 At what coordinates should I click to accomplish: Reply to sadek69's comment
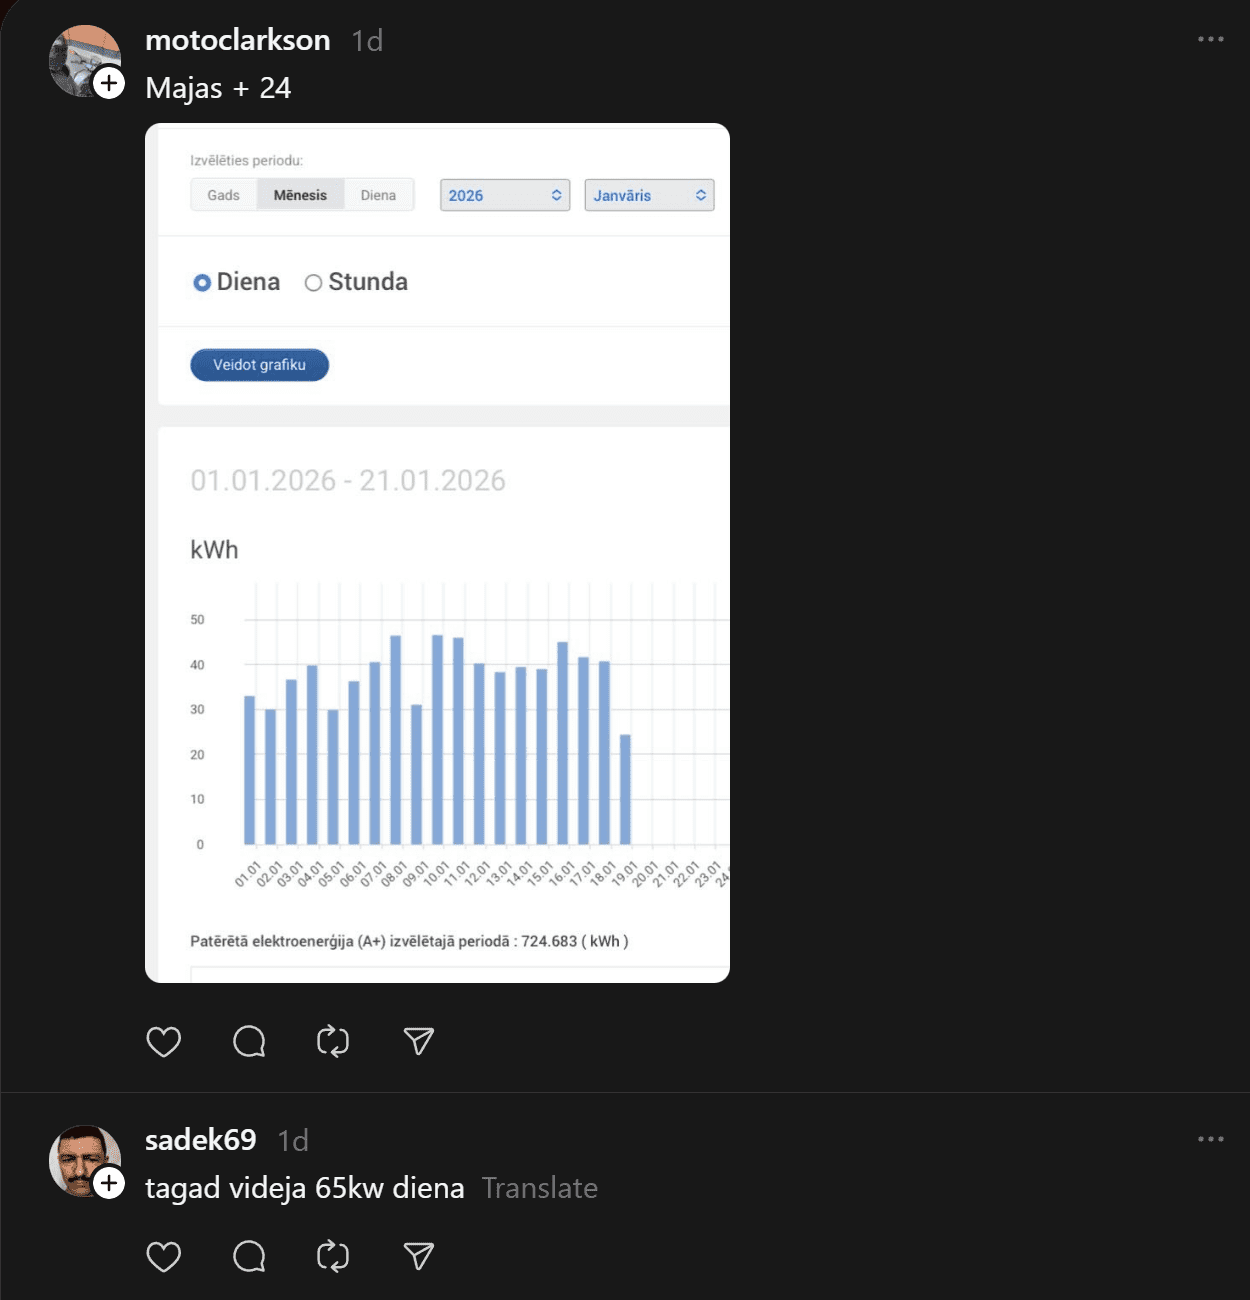click(249, 1256)
